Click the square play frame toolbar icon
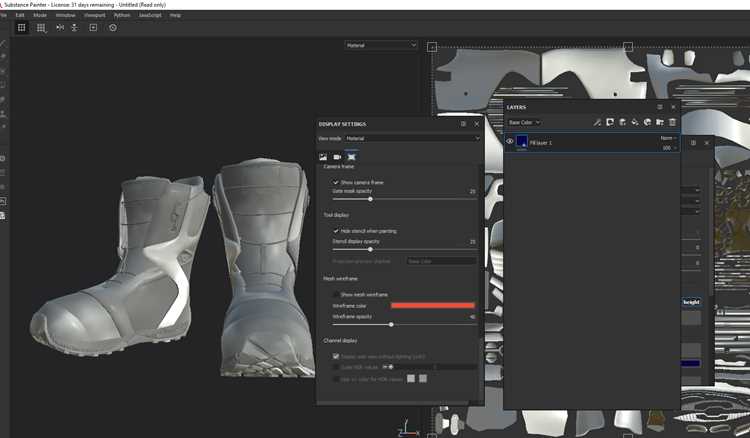The image size is (750, 438). coord(93,28)
